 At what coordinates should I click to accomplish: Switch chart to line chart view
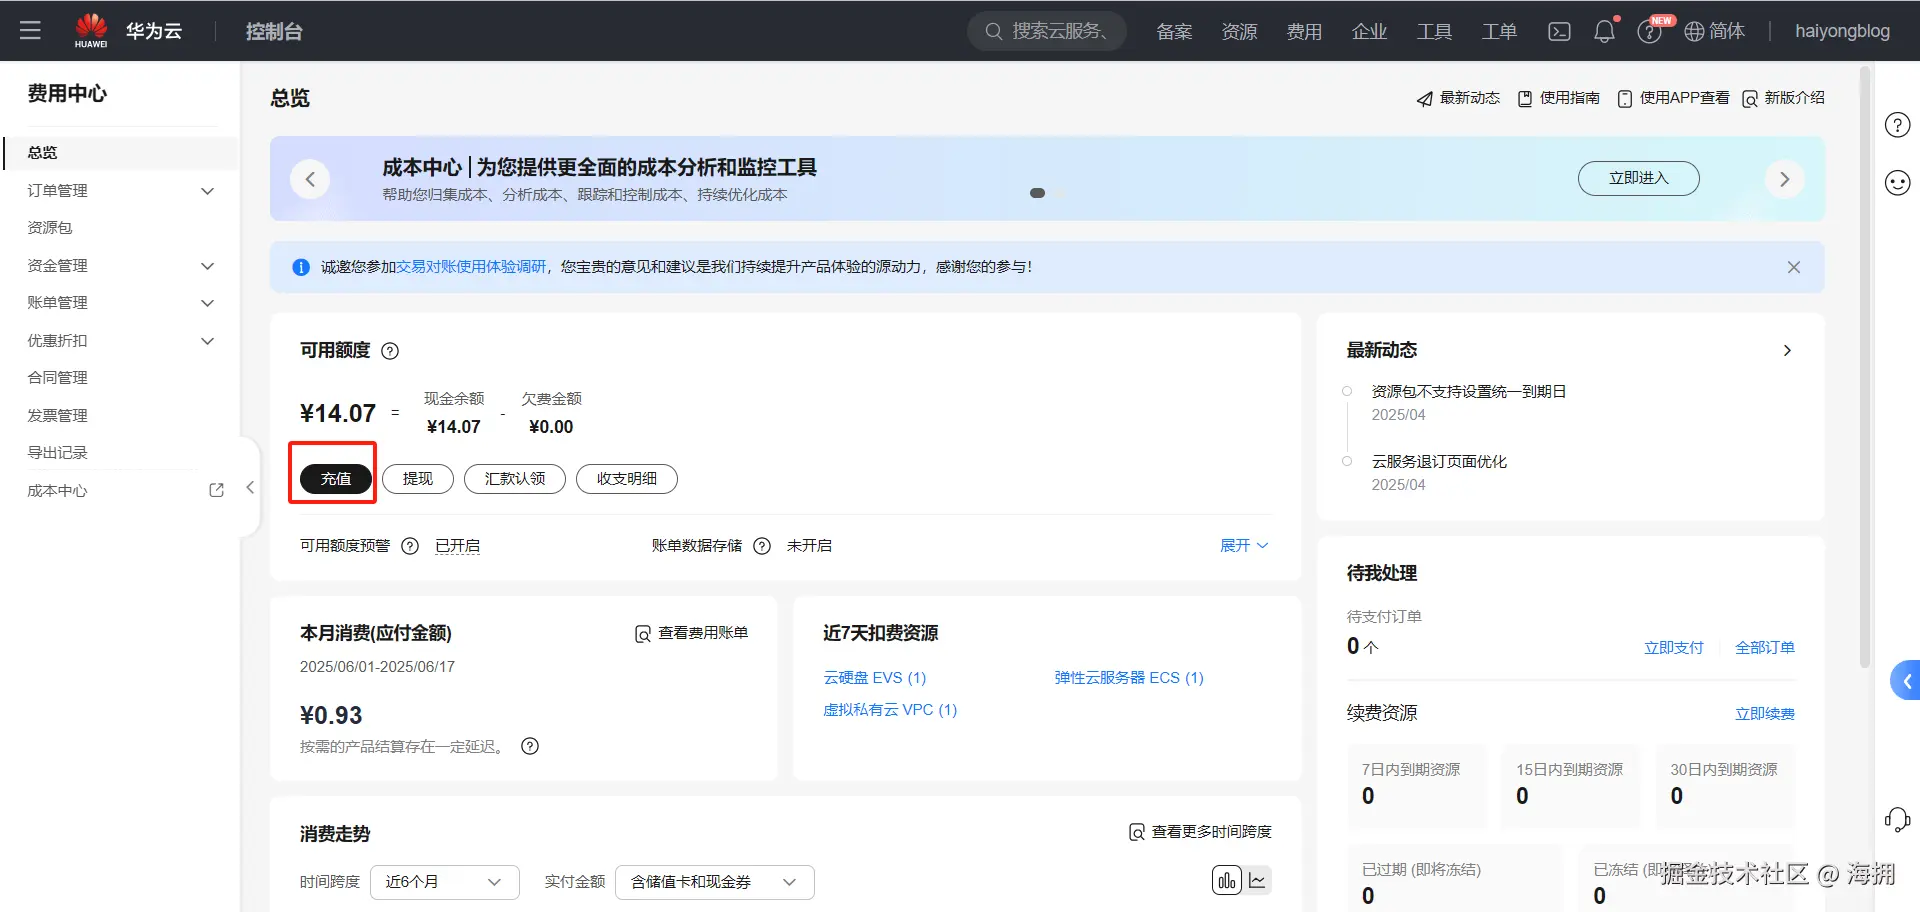pos(1257,881)
